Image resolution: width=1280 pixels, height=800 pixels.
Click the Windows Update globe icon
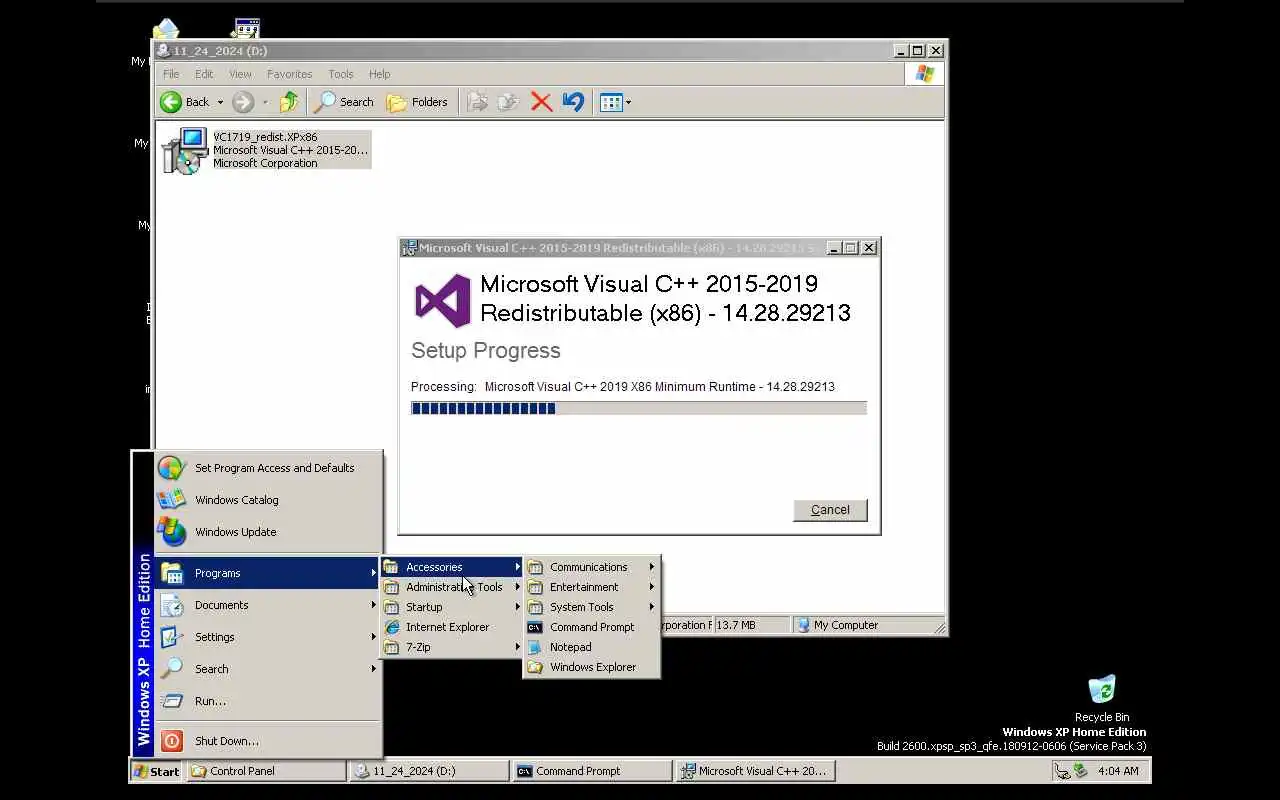point(172,532)
